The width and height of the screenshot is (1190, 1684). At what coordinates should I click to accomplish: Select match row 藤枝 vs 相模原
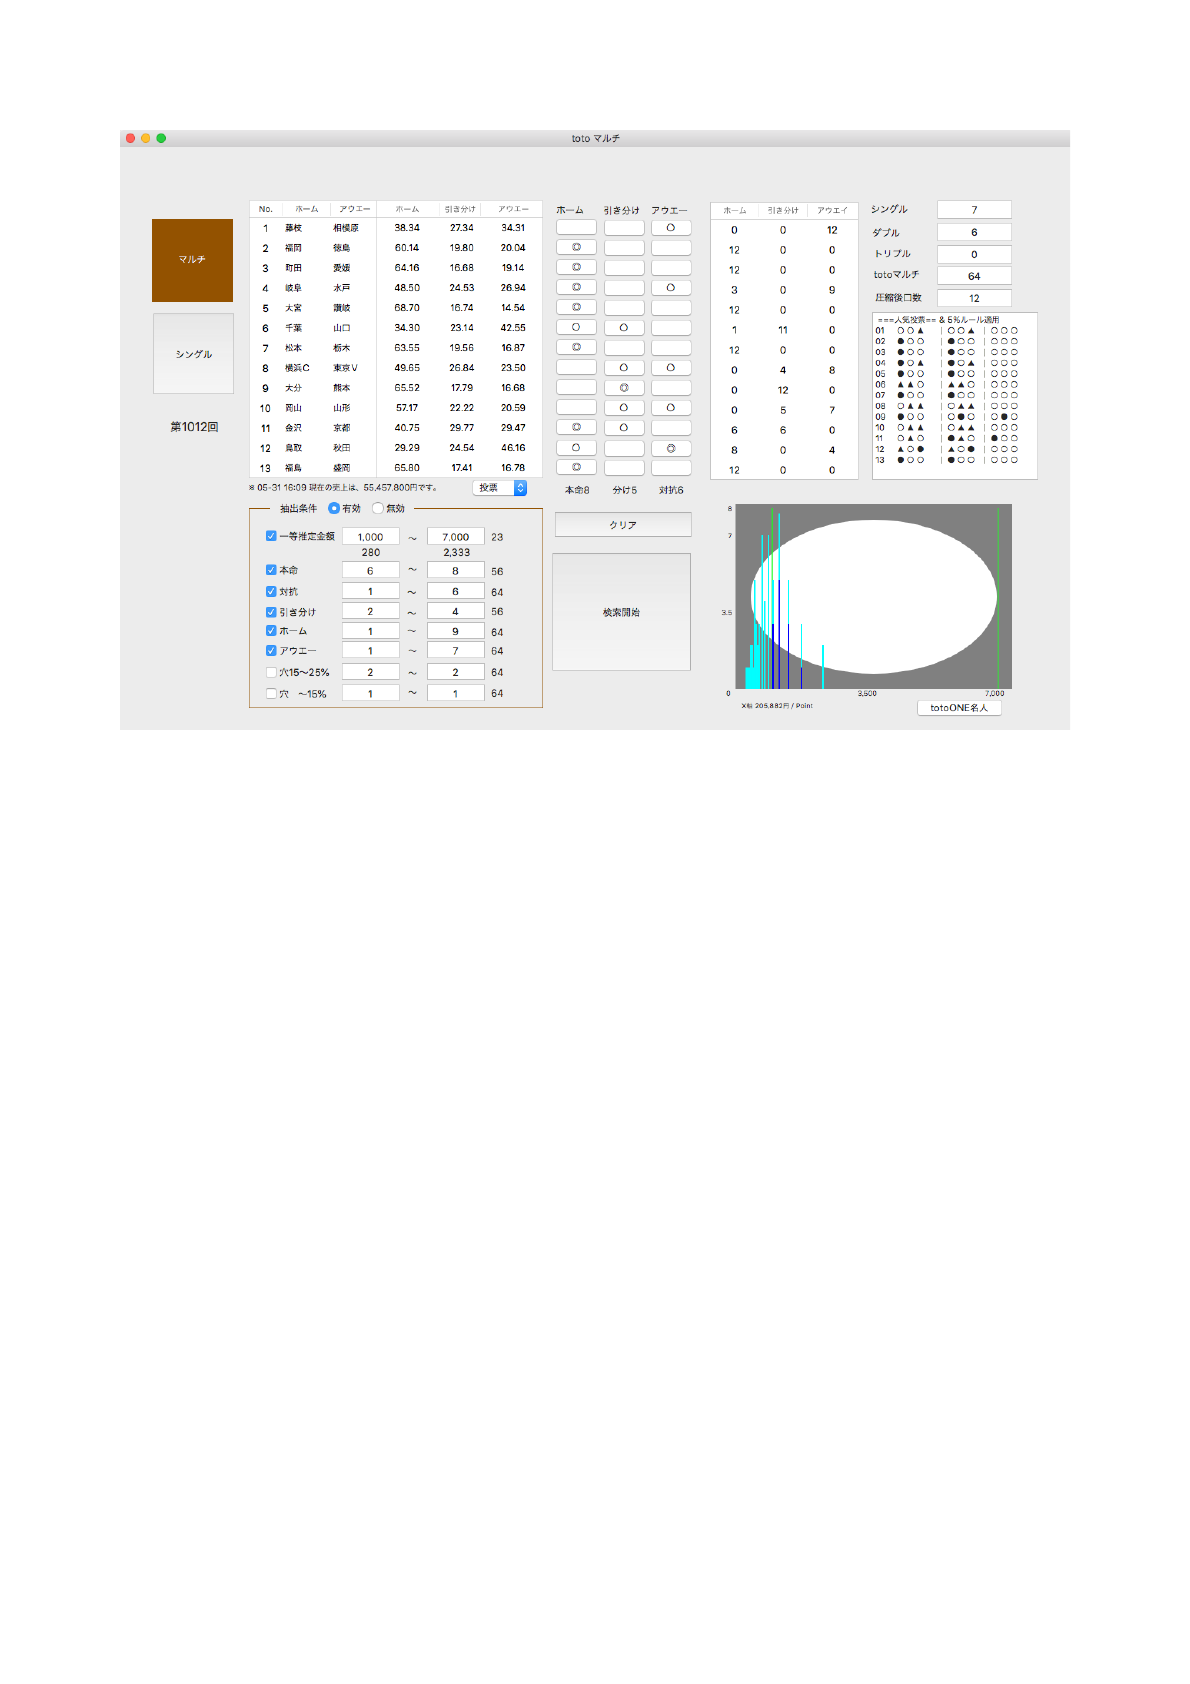(396, 228)
